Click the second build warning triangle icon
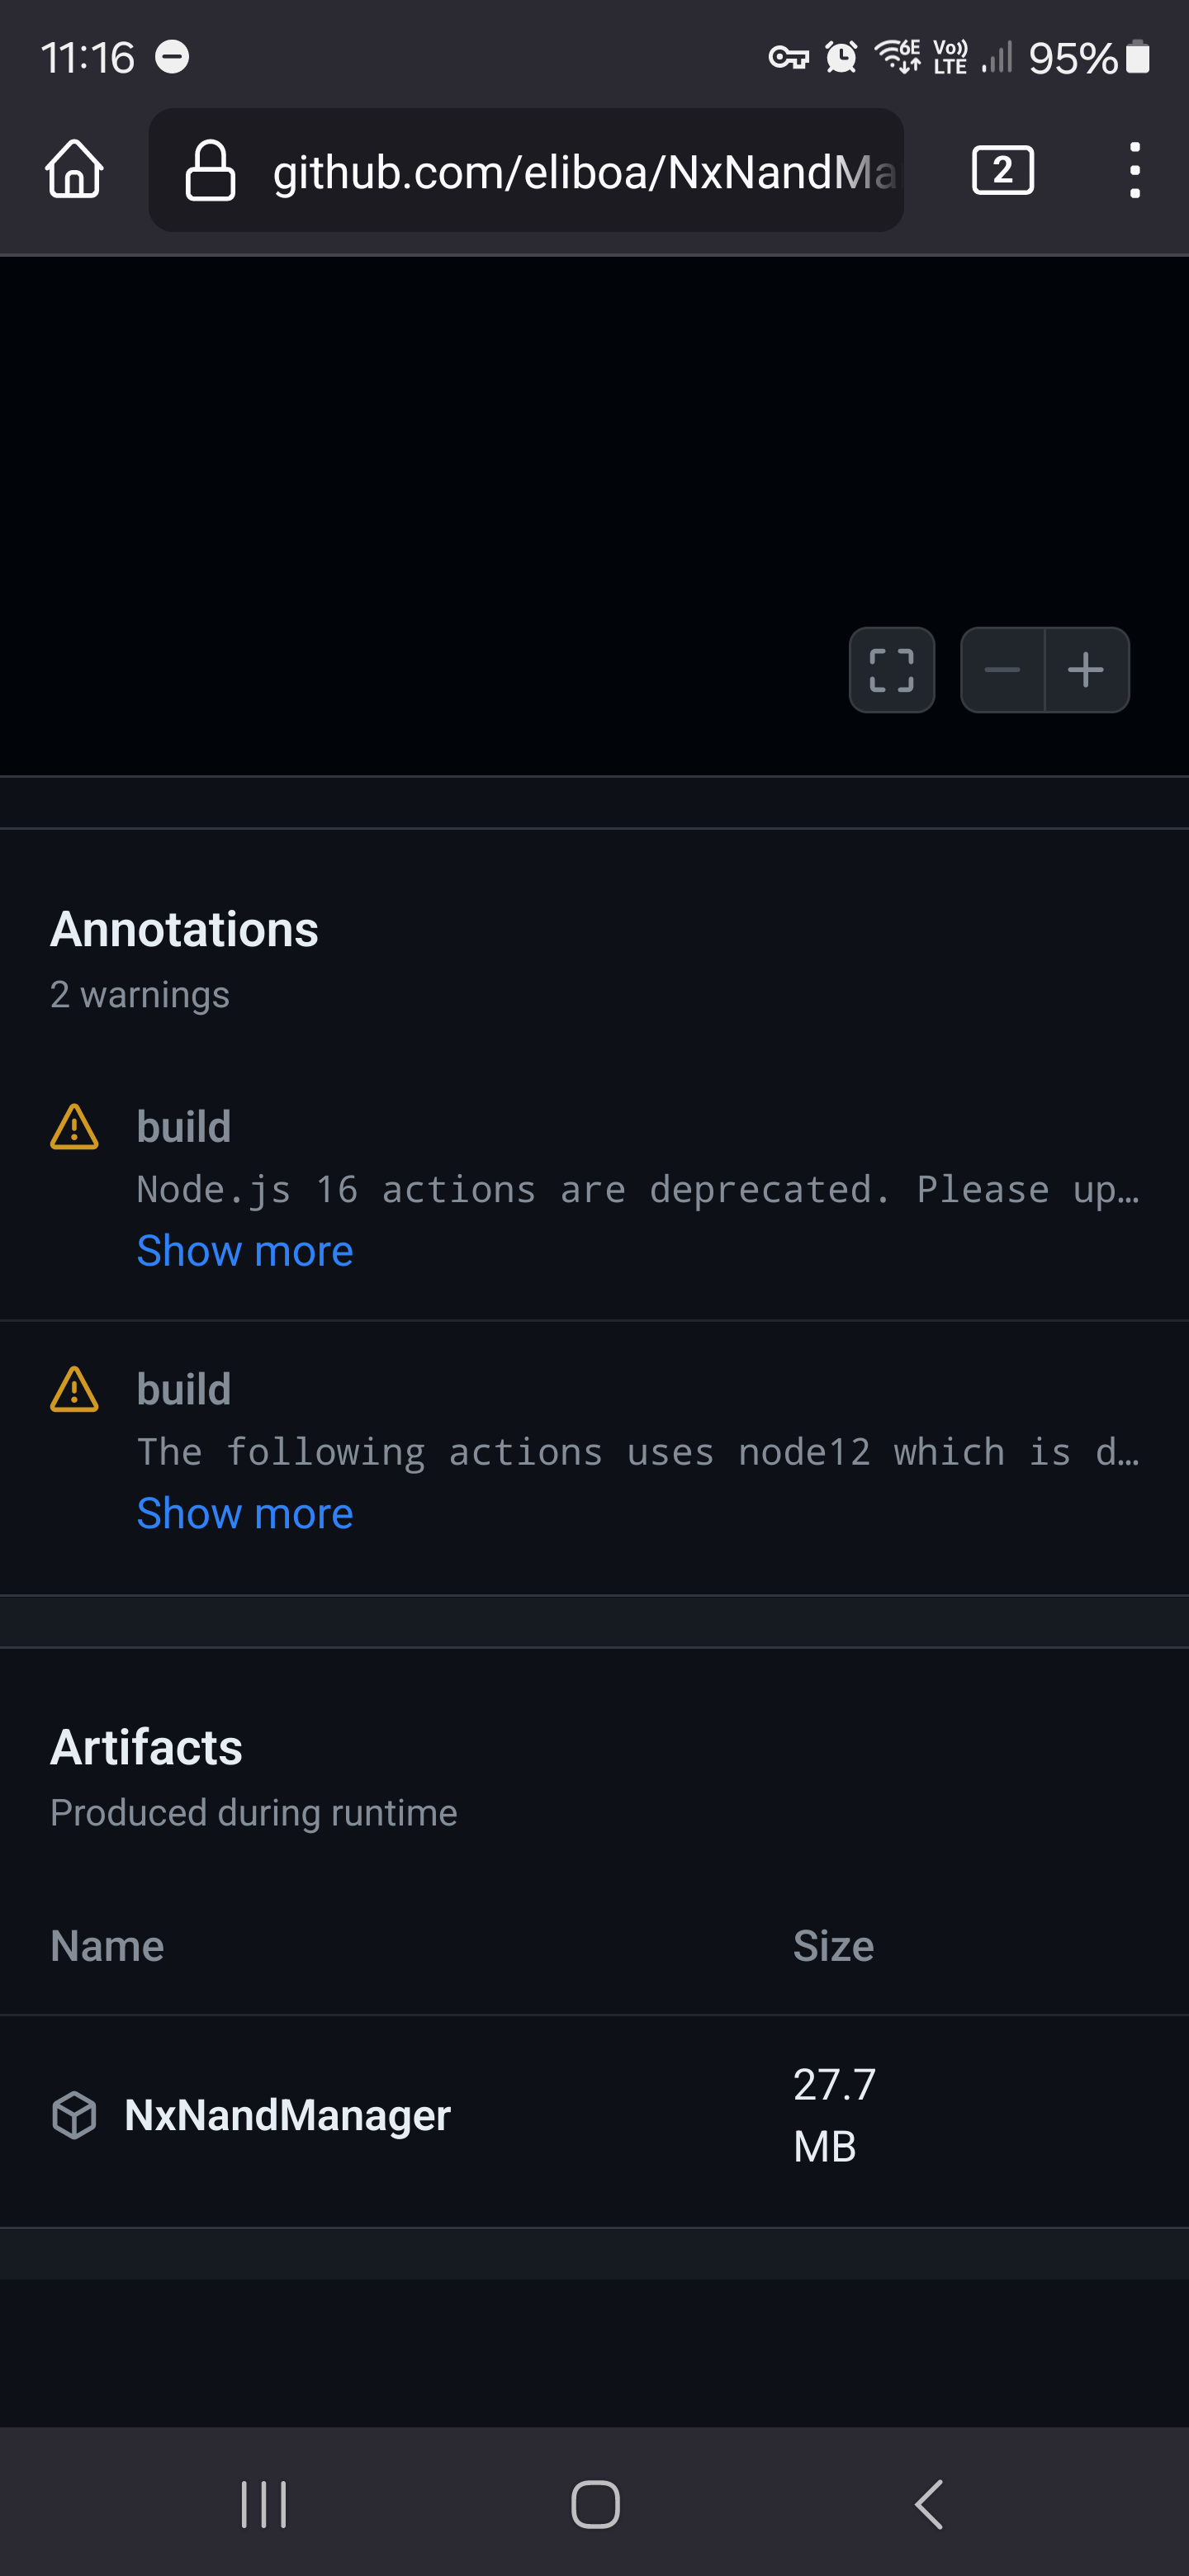Screen dimensions: 1189x2576 pos(74,1389)
